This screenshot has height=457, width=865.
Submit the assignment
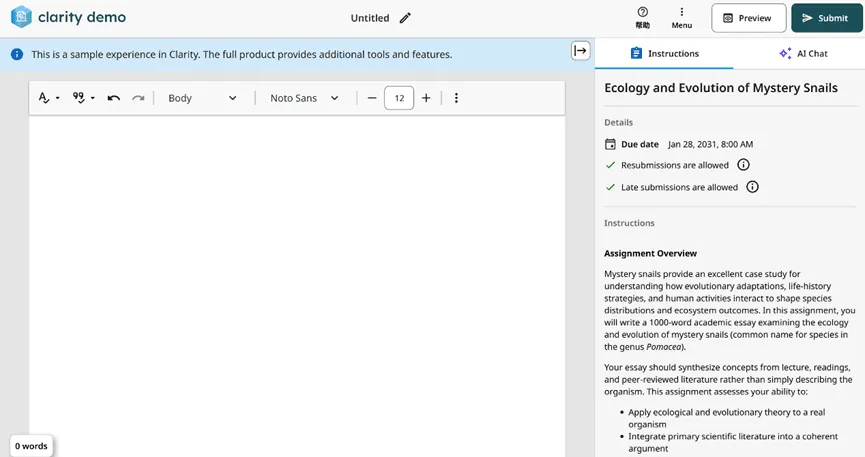(825, 18)
